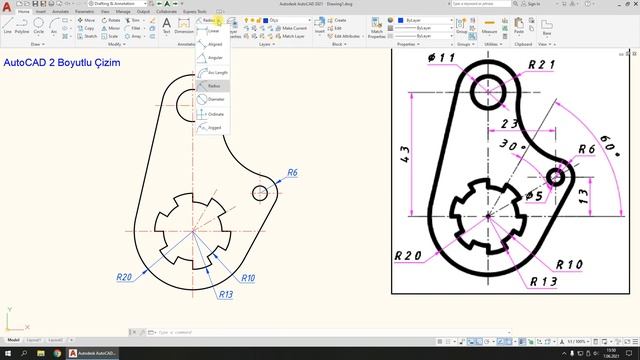Expand the Utilities panel
Viewport: 640px width, 360px height.
(x=493, y=44)
